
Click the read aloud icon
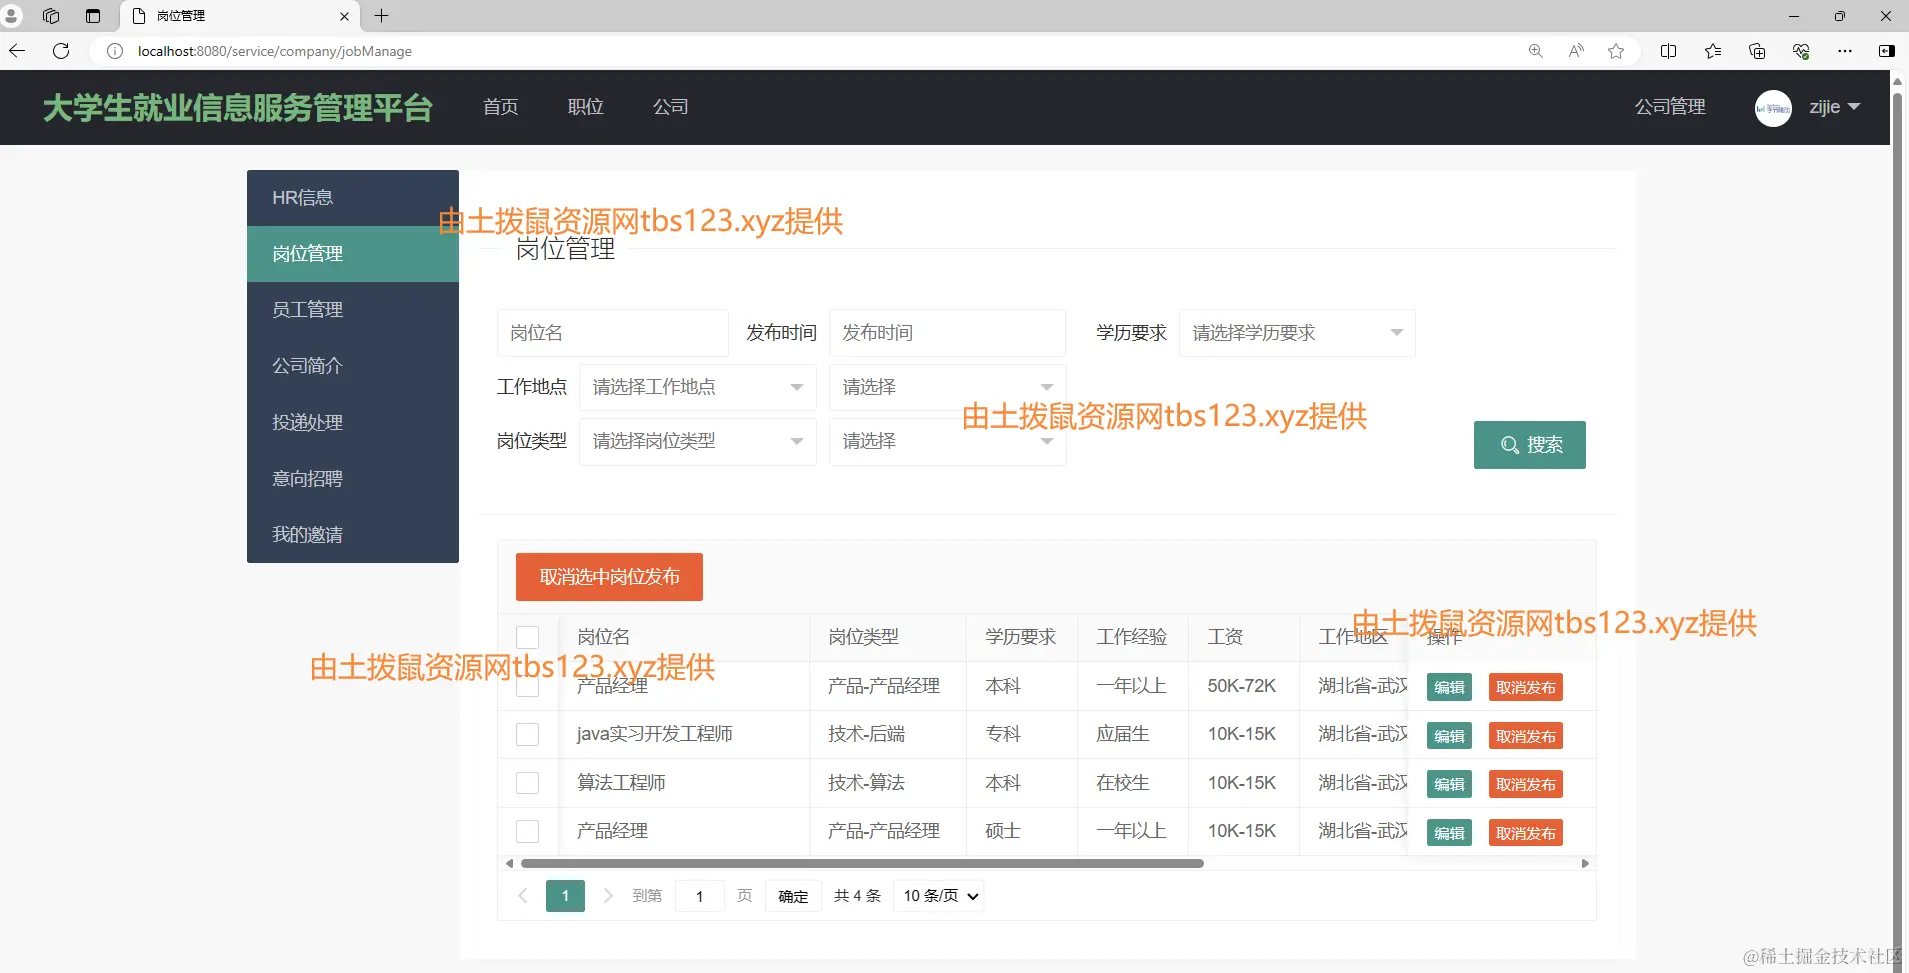(1576, 51)
